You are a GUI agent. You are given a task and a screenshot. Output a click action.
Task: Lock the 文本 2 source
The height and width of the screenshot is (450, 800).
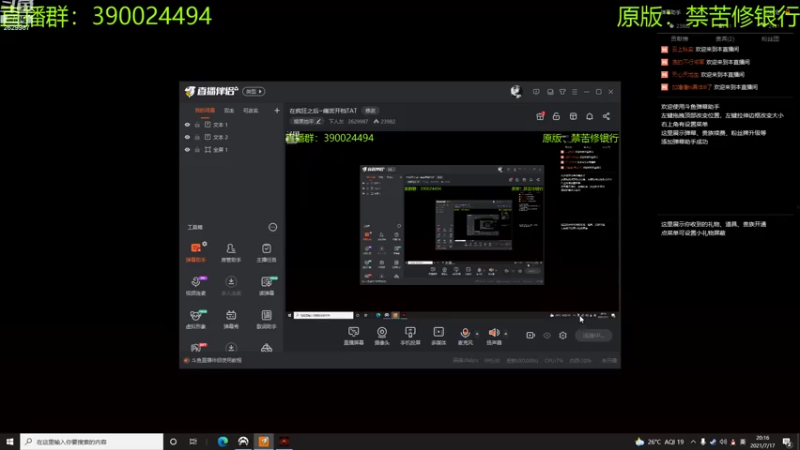(197, 137)
